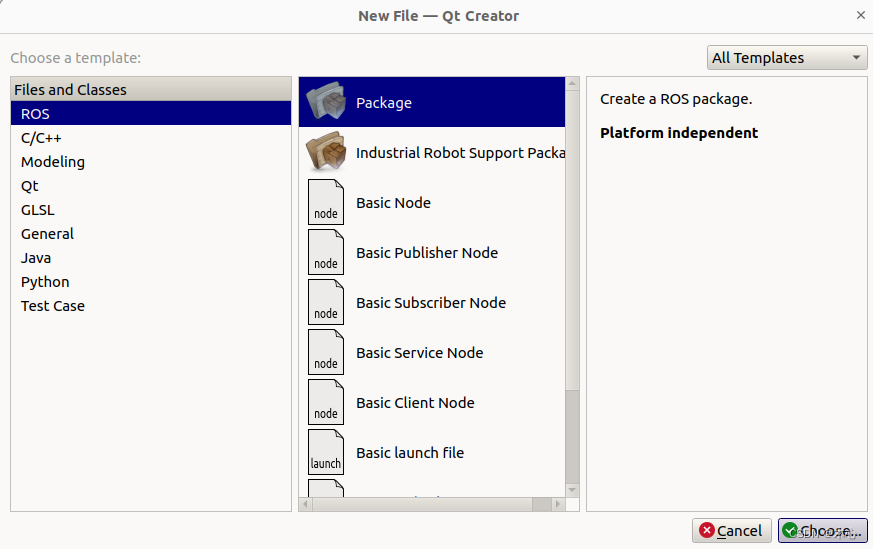Click the Basic Node file icon
The width and height of the screenshot is (873, 549).
click(326, 202)
